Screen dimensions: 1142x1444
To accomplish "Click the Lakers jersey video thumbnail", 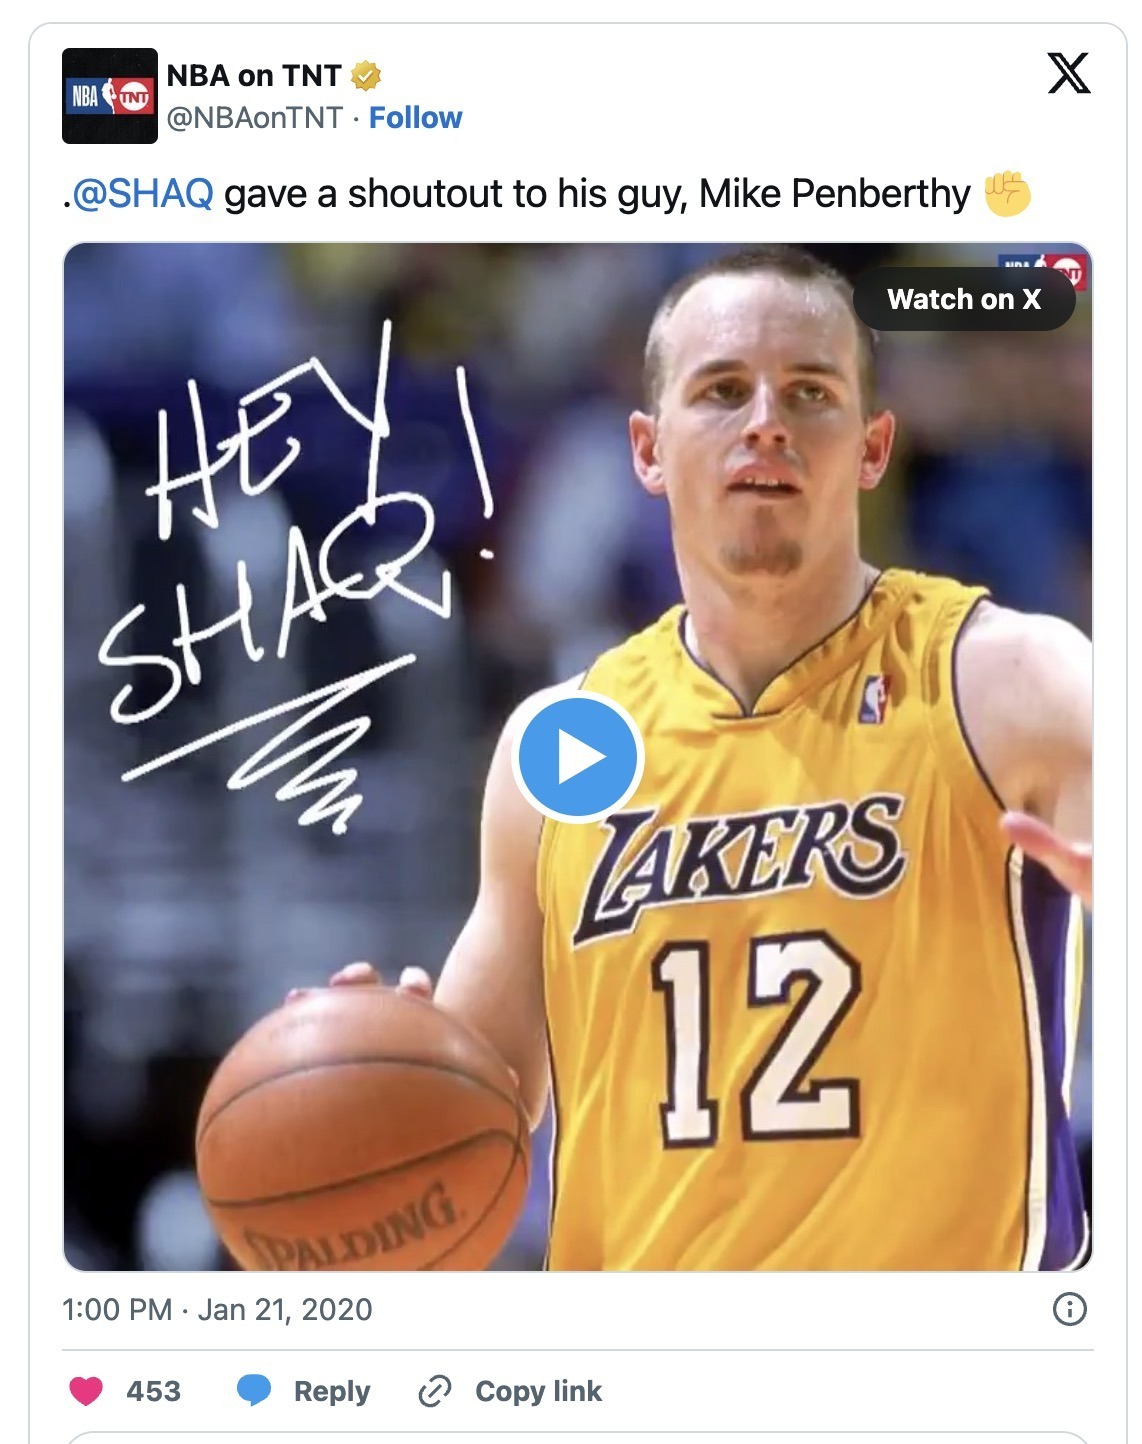I will coord(578,757).
